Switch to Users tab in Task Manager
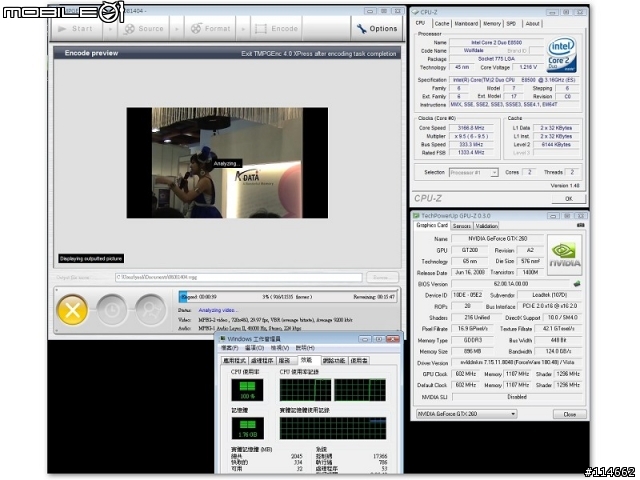Viewport: 640px width, 480px height. (359, 360)
